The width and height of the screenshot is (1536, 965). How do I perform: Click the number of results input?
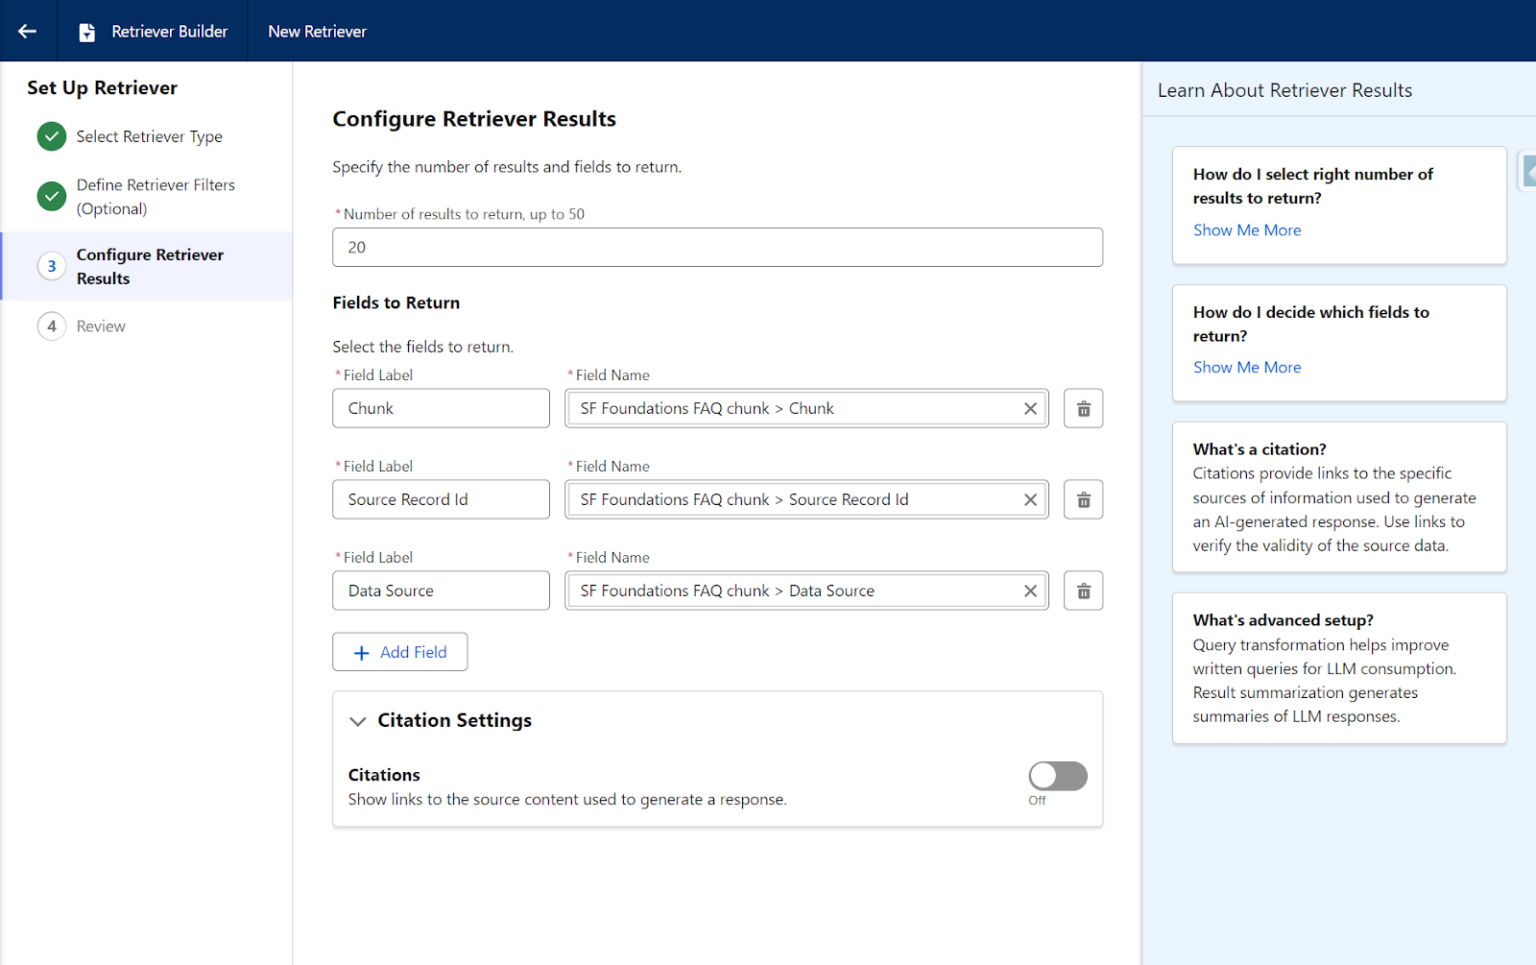(x=717, y=247)
